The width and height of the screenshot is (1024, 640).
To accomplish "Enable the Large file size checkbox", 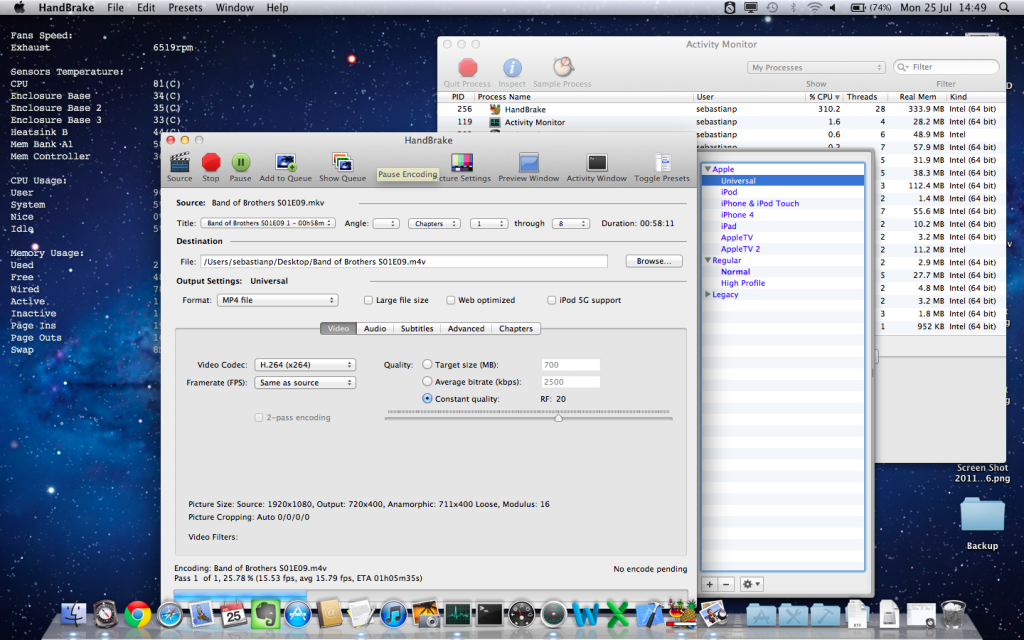I will pos(368,300).
